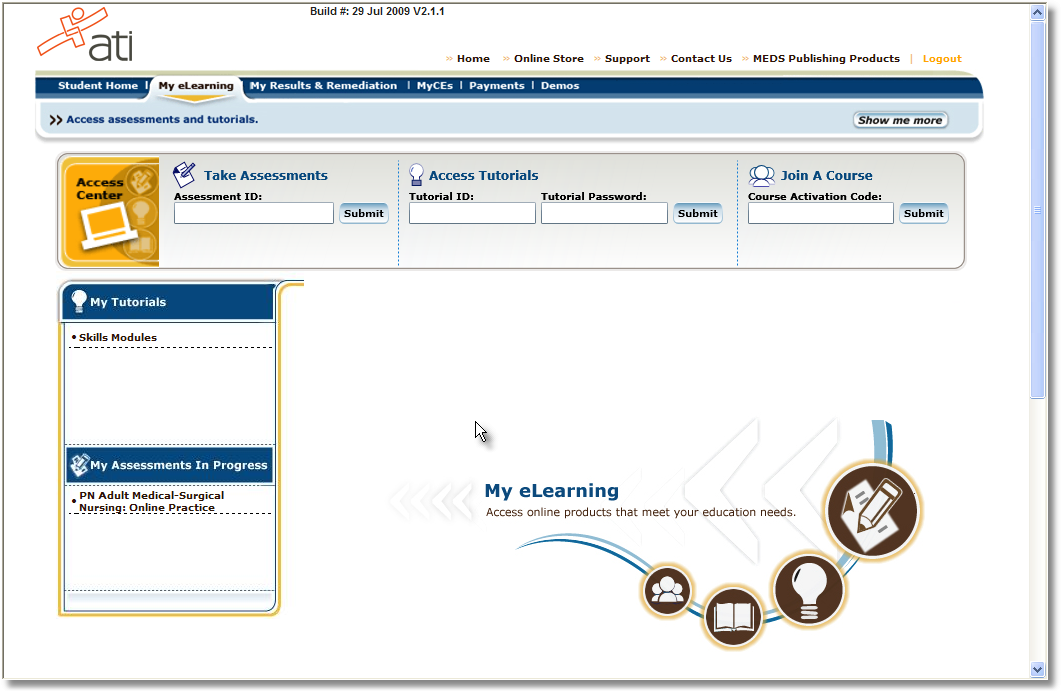Open the Student Home tab
This screenshot has height=694, width=1062.
(x=98, y=85)
